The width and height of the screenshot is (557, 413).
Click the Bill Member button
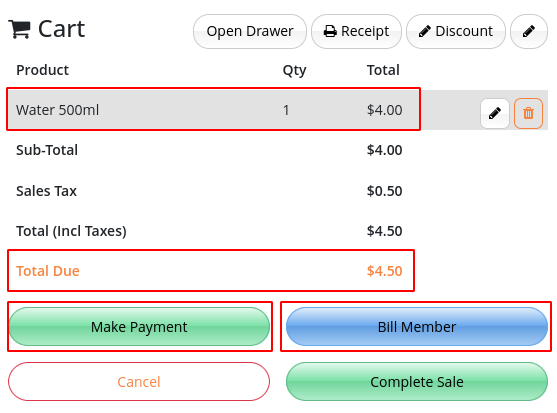point(417,327)
